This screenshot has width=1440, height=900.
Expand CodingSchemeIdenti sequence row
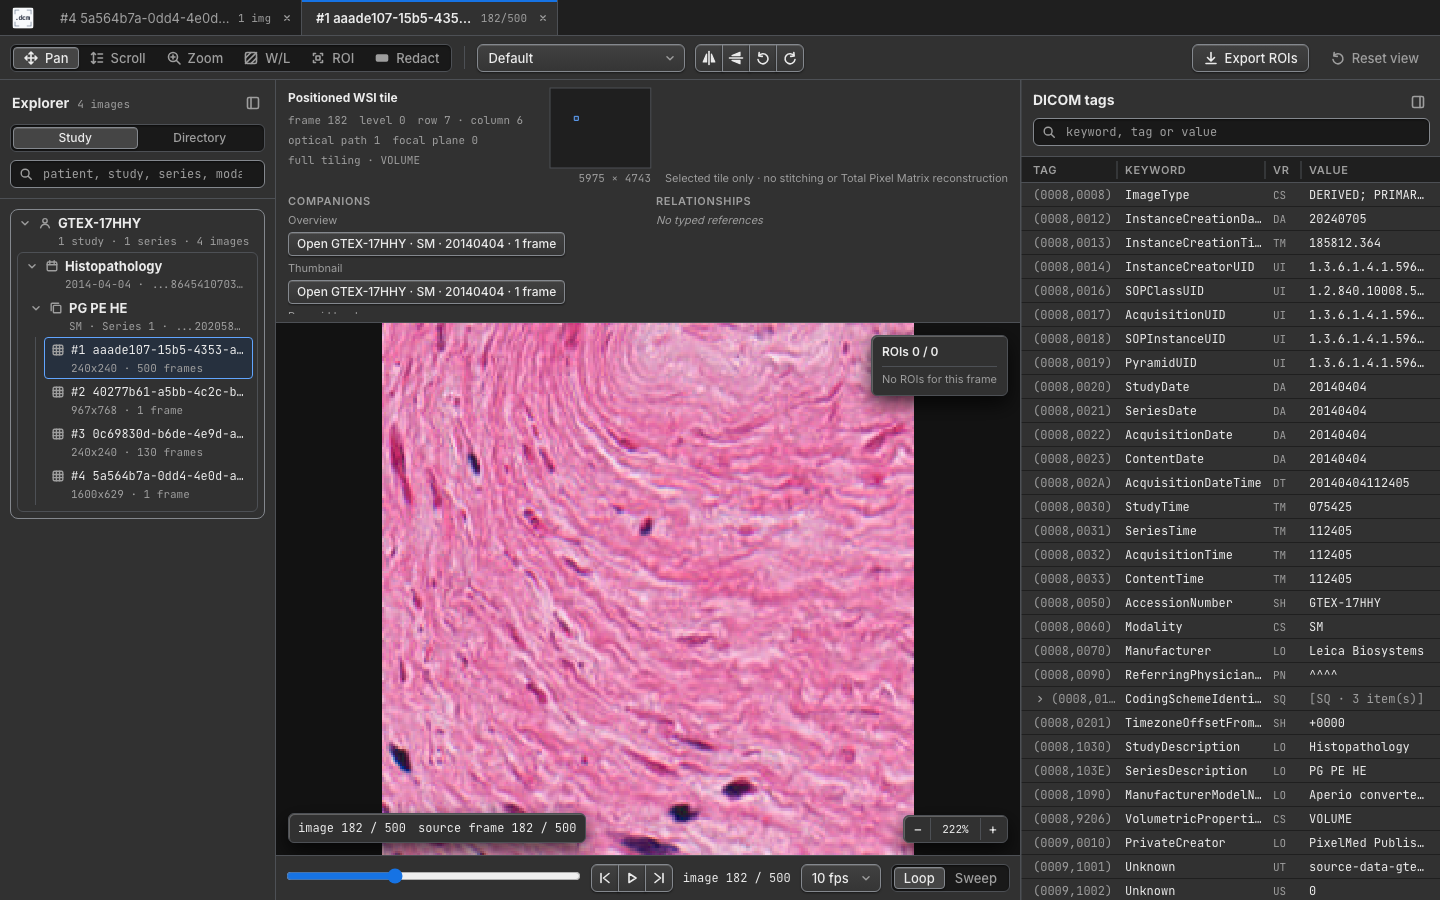pos(1040,699)
